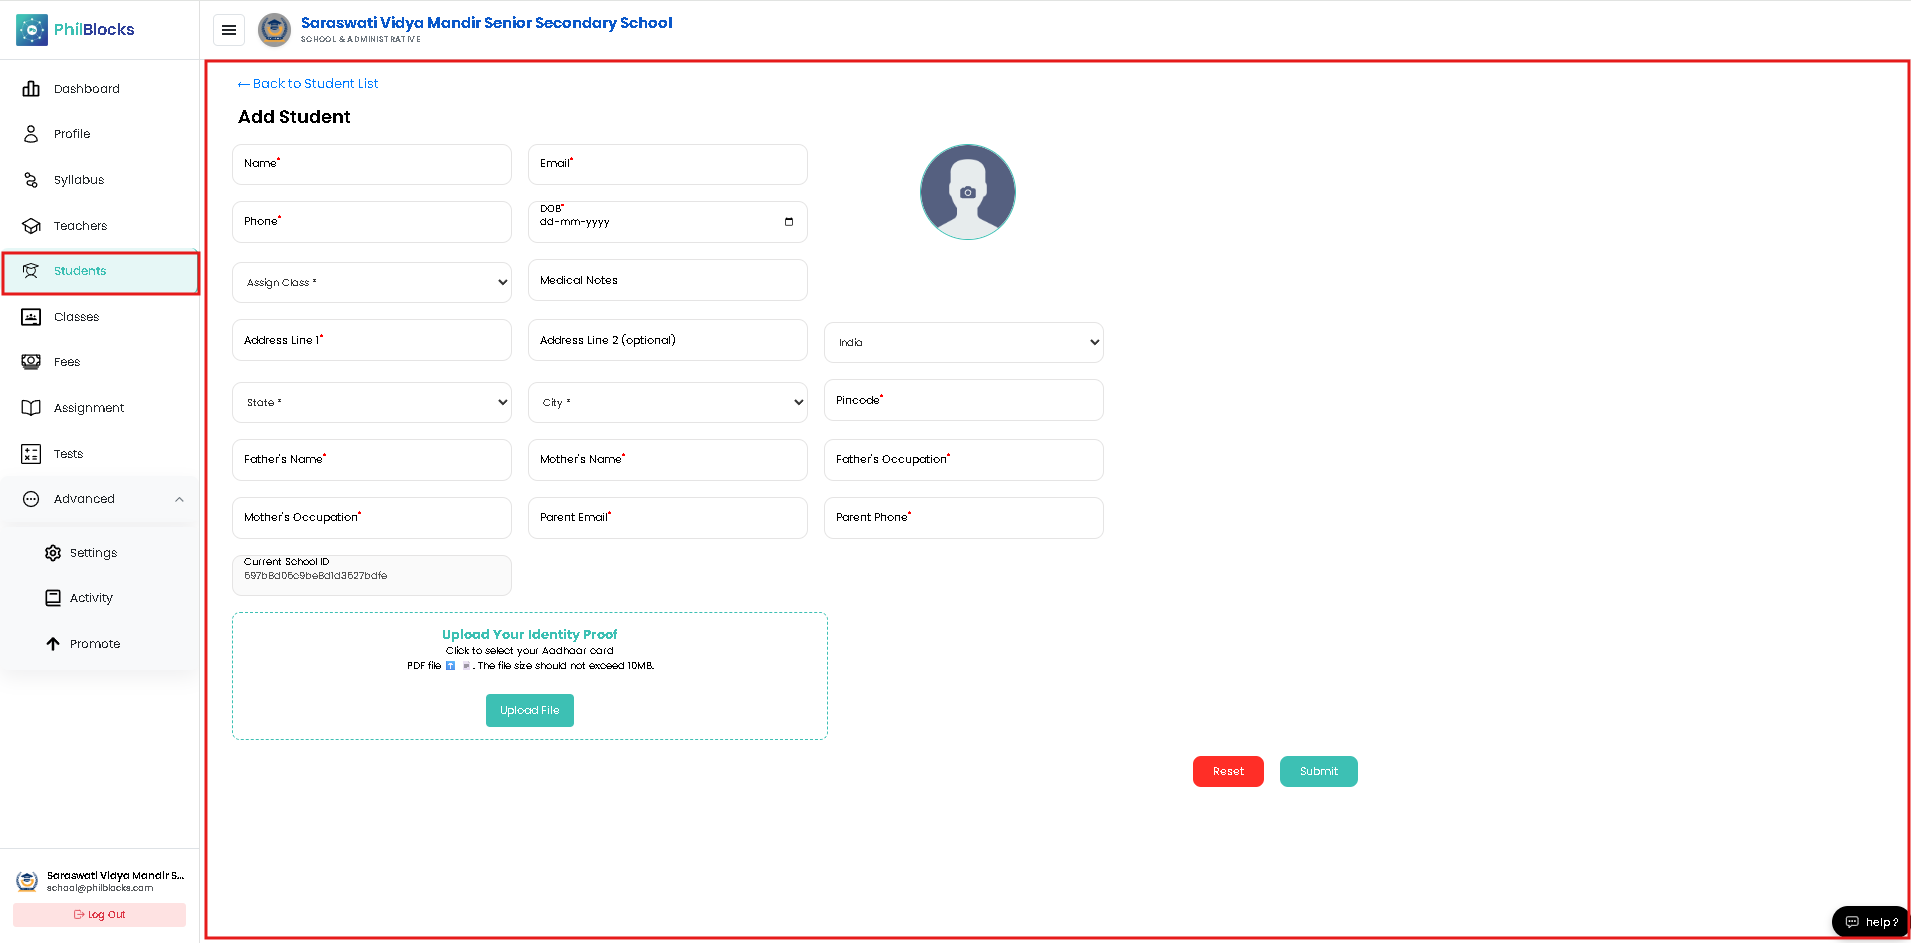1911x943 pixels.
Task: Focus the Email input field
Action: pyautogui.click(x=668, y=164)
